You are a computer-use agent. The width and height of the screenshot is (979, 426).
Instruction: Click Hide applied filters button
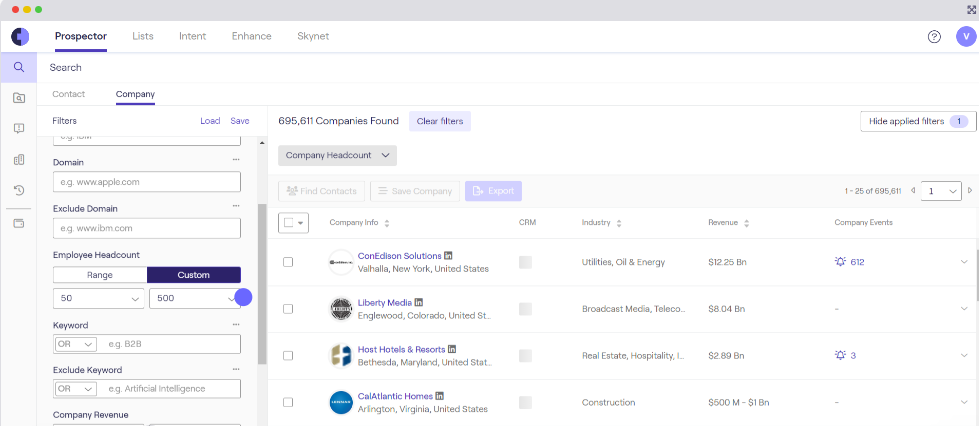918,121
